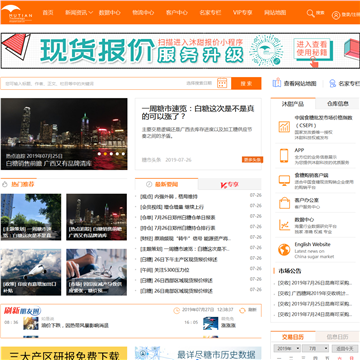Click the orange 搜索 button
This screenshot has width=360, height=360.
[x=246, y=83]
